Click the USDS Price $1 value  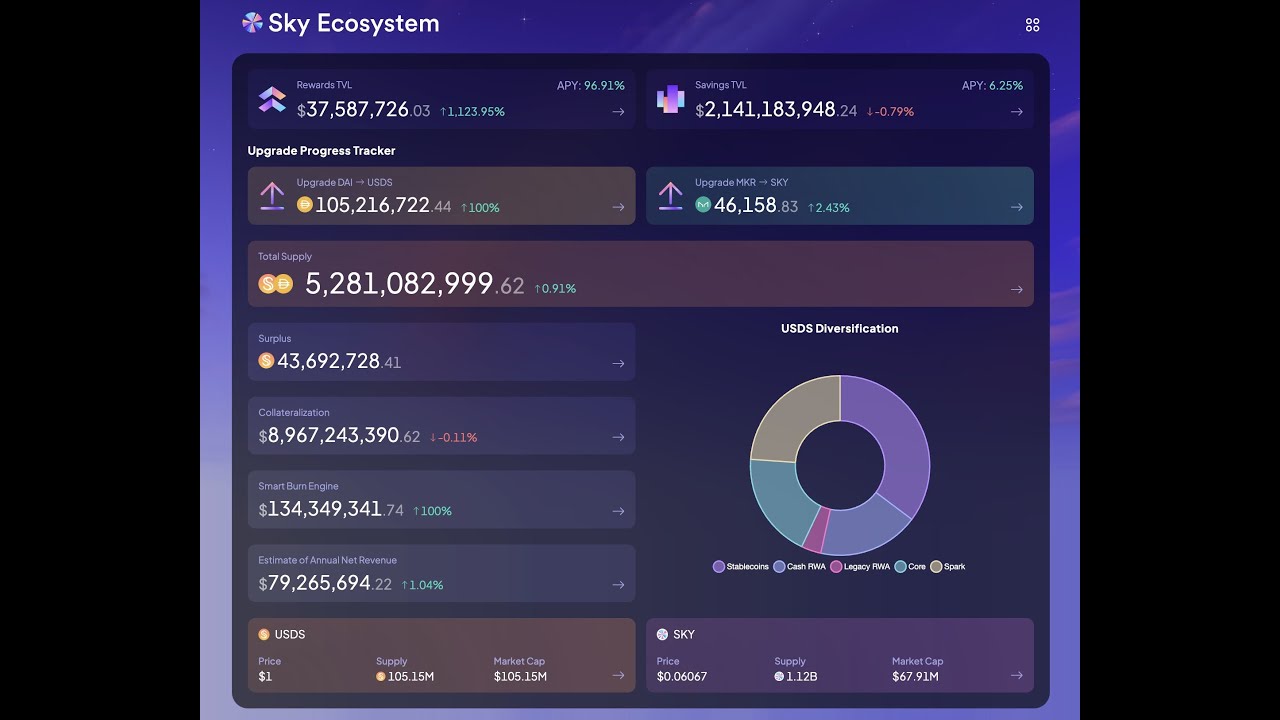pos(265,677)
